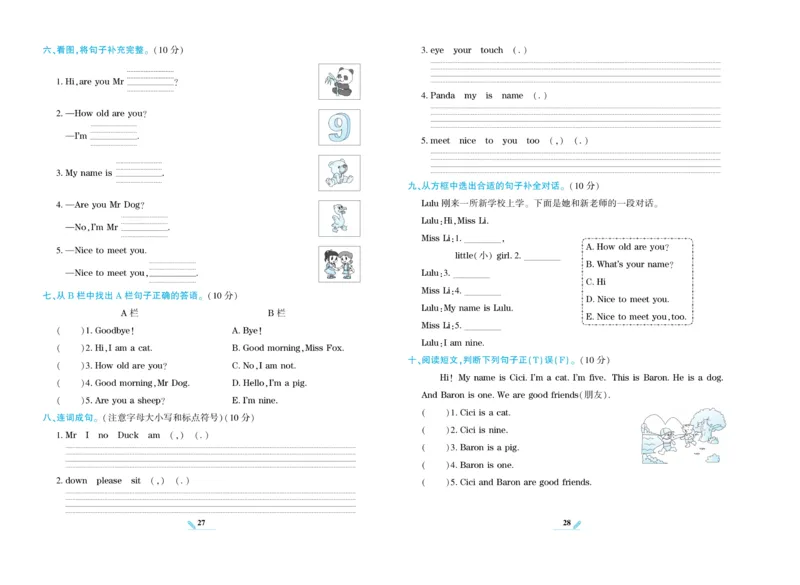Click the cartoon illustration beside the Cici passage
The width and height of the screenshot is (800, 585).
pos(679,439)
